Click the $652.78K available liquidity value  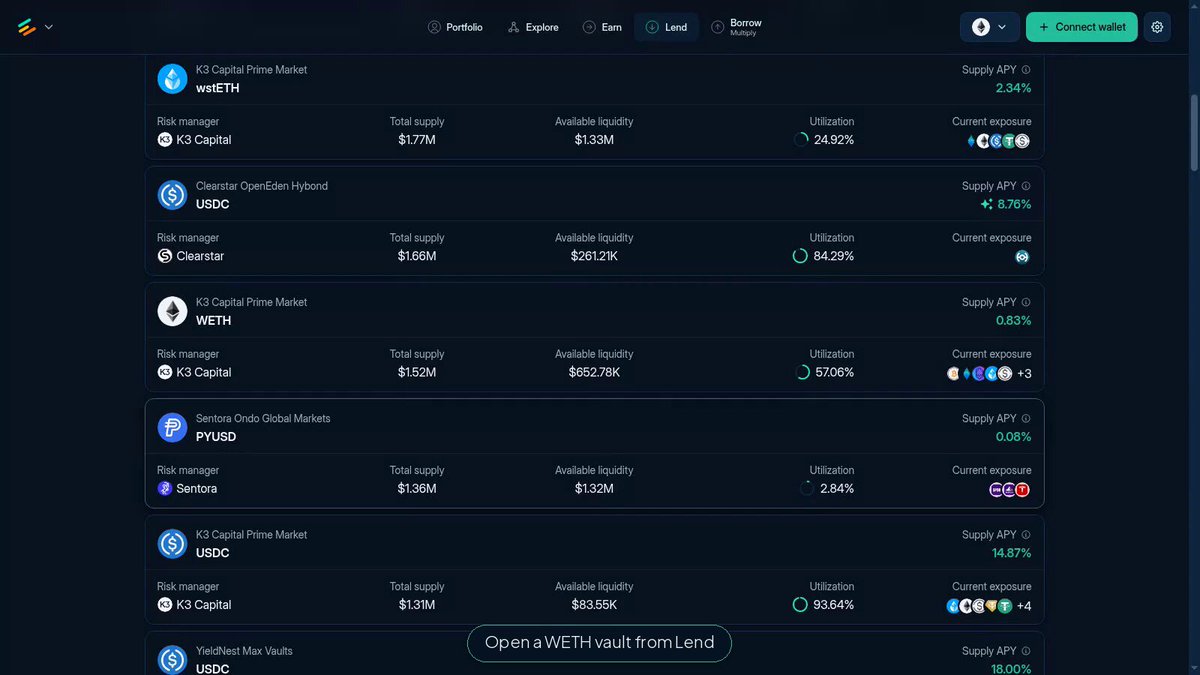coord(594,372)
